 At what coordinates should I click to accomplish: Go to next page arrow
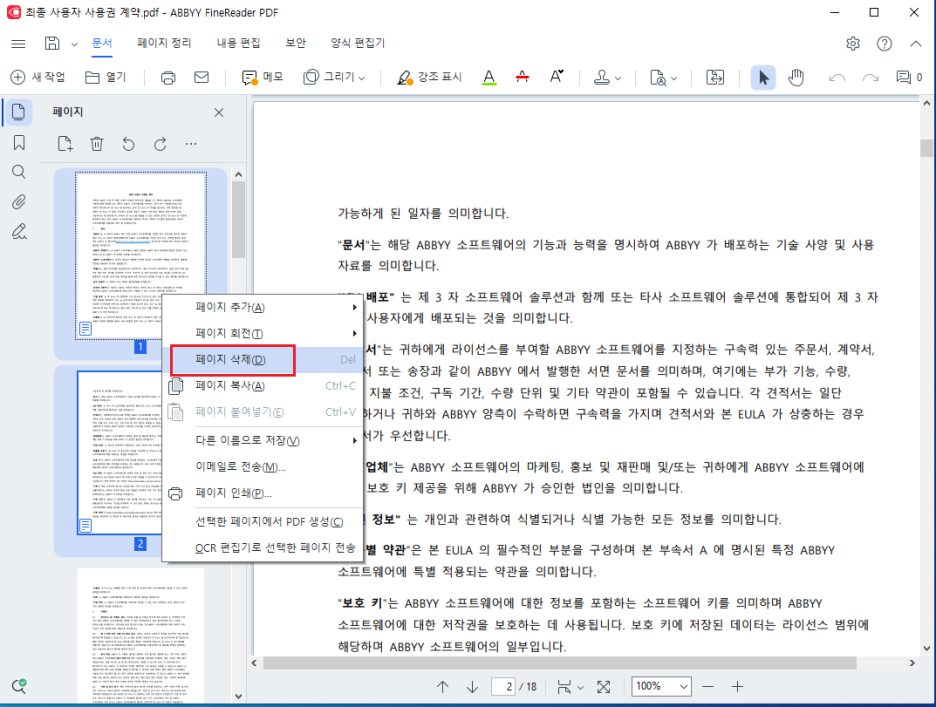tap(472, 687)
